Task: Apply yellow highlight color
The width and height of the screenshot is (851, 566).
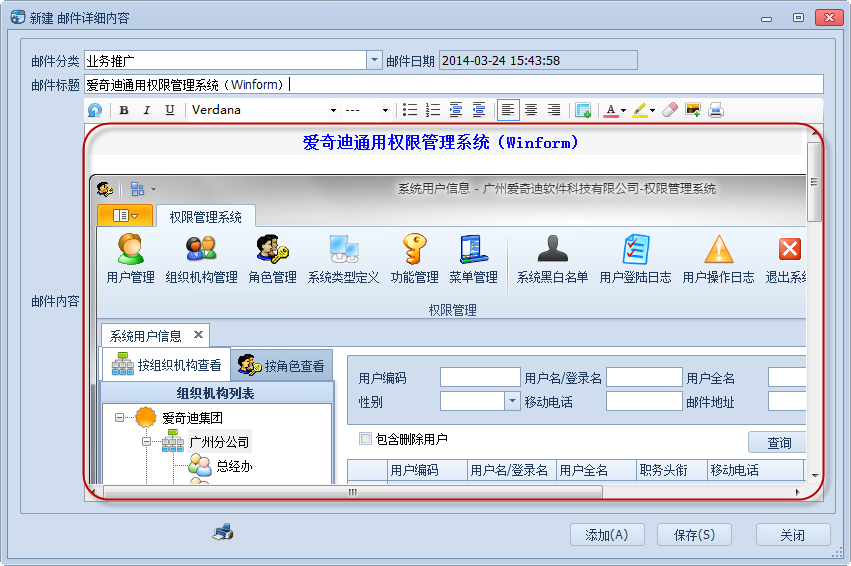Action: click(x=640, y=110)
